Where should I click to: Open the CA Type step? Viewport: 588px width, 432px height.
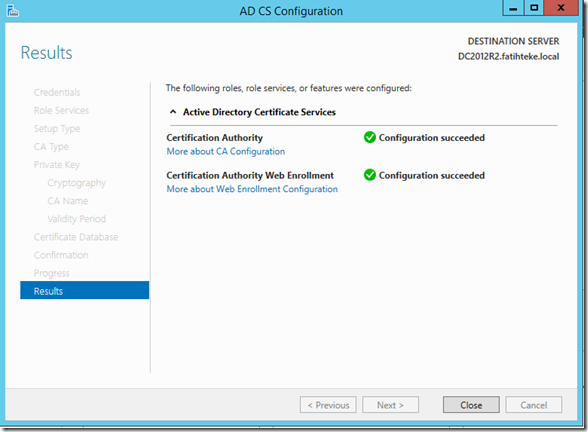pyautogui.click(x=51, y=147)
